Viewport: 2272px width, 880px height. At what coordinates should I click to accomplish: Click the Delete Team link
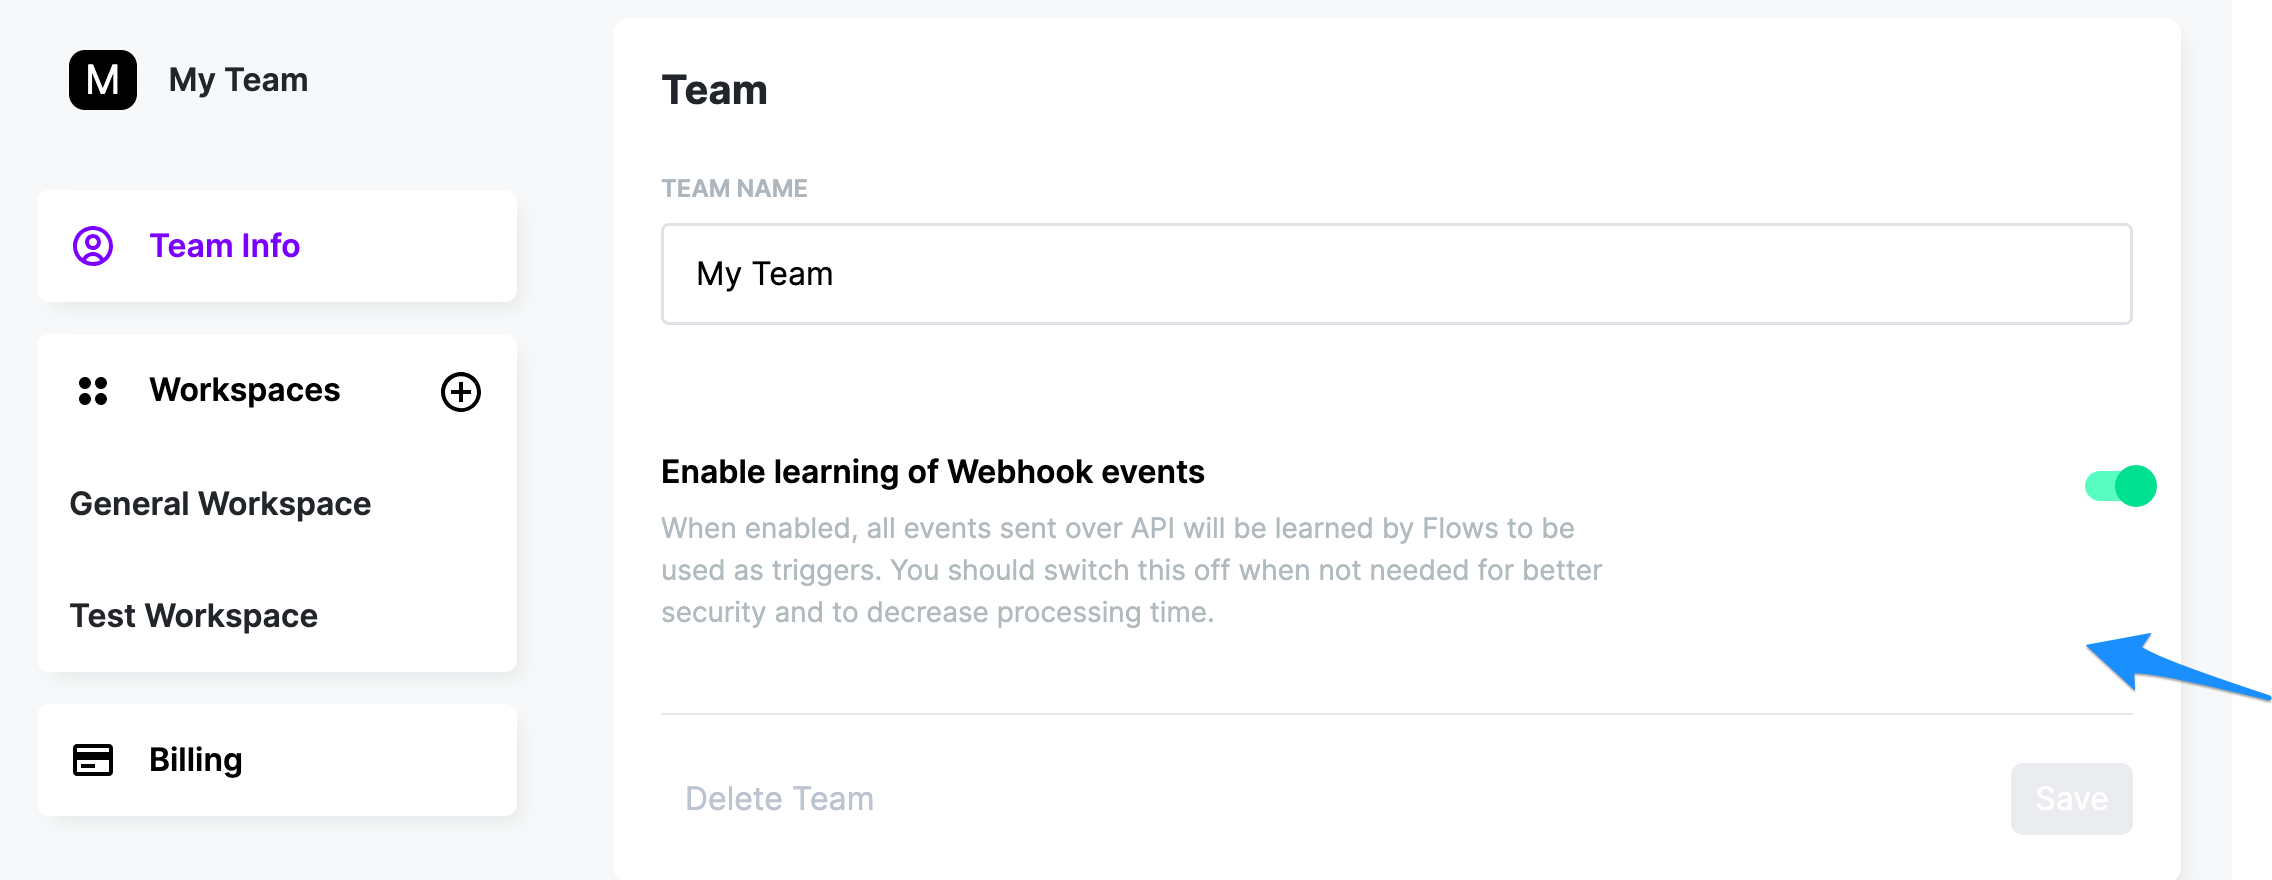tap(779, 799)
